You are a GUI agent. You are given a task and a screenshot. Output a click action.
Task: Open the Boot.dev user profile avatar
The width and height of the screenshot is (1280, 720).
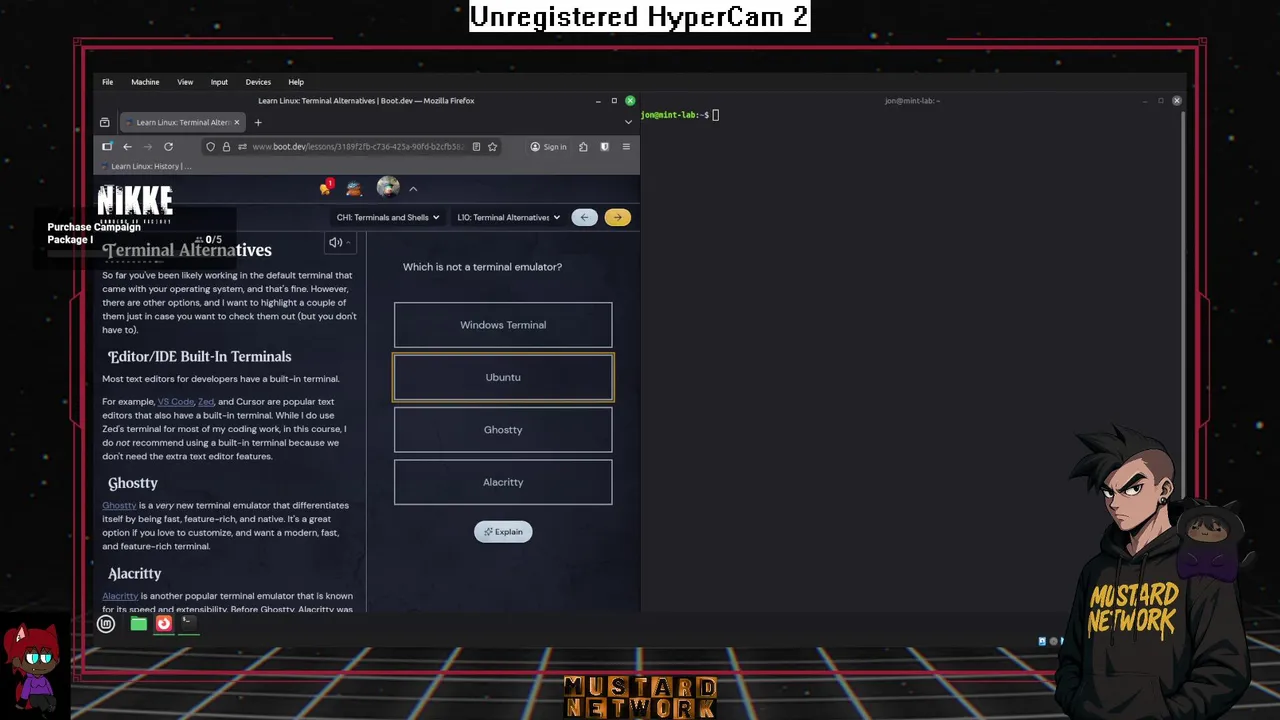388,187
